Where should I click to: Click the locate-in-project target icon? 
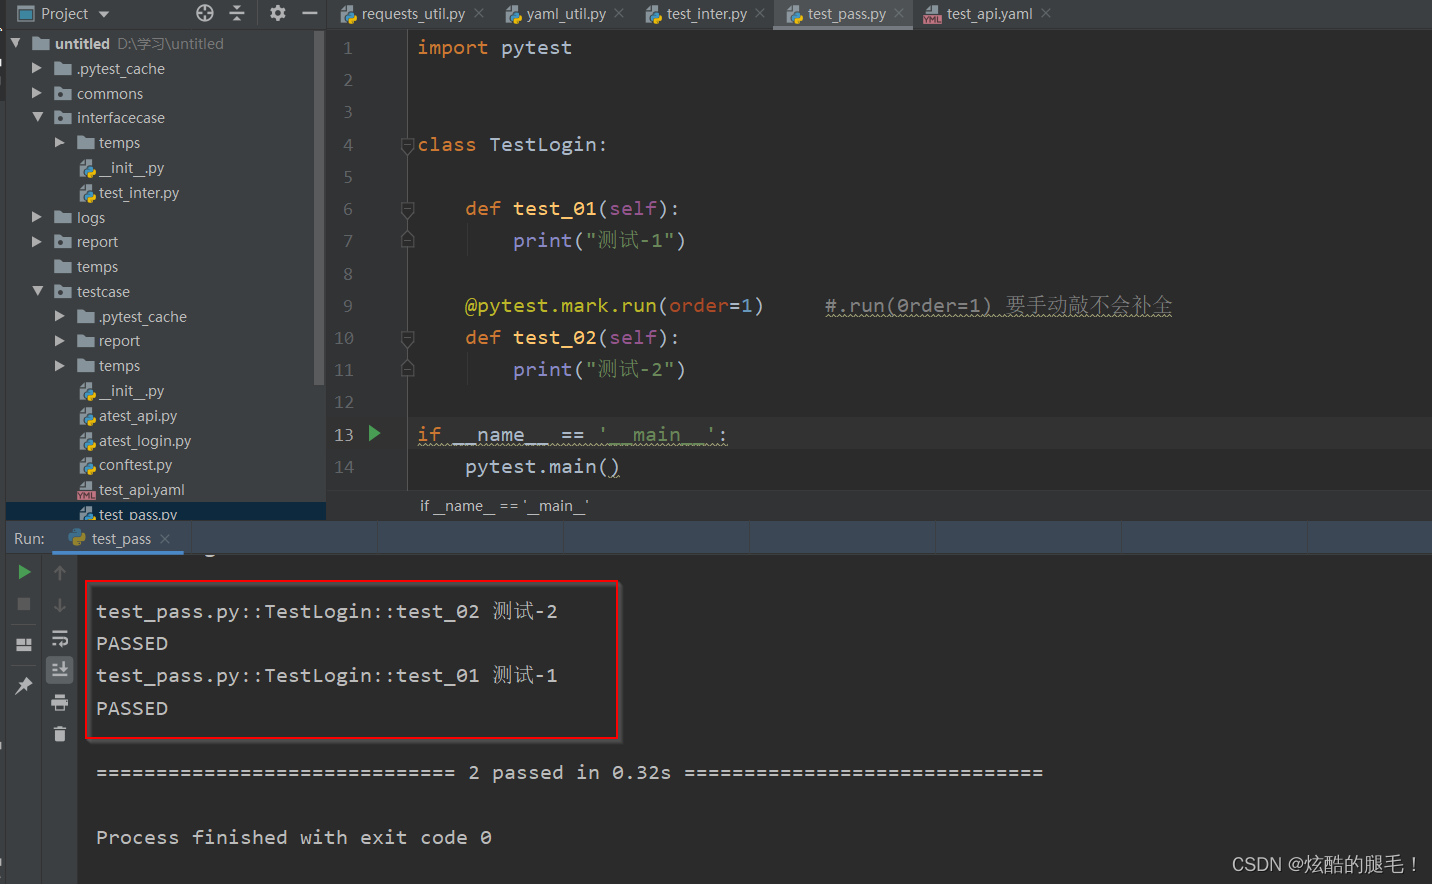[x=205, y=13]
